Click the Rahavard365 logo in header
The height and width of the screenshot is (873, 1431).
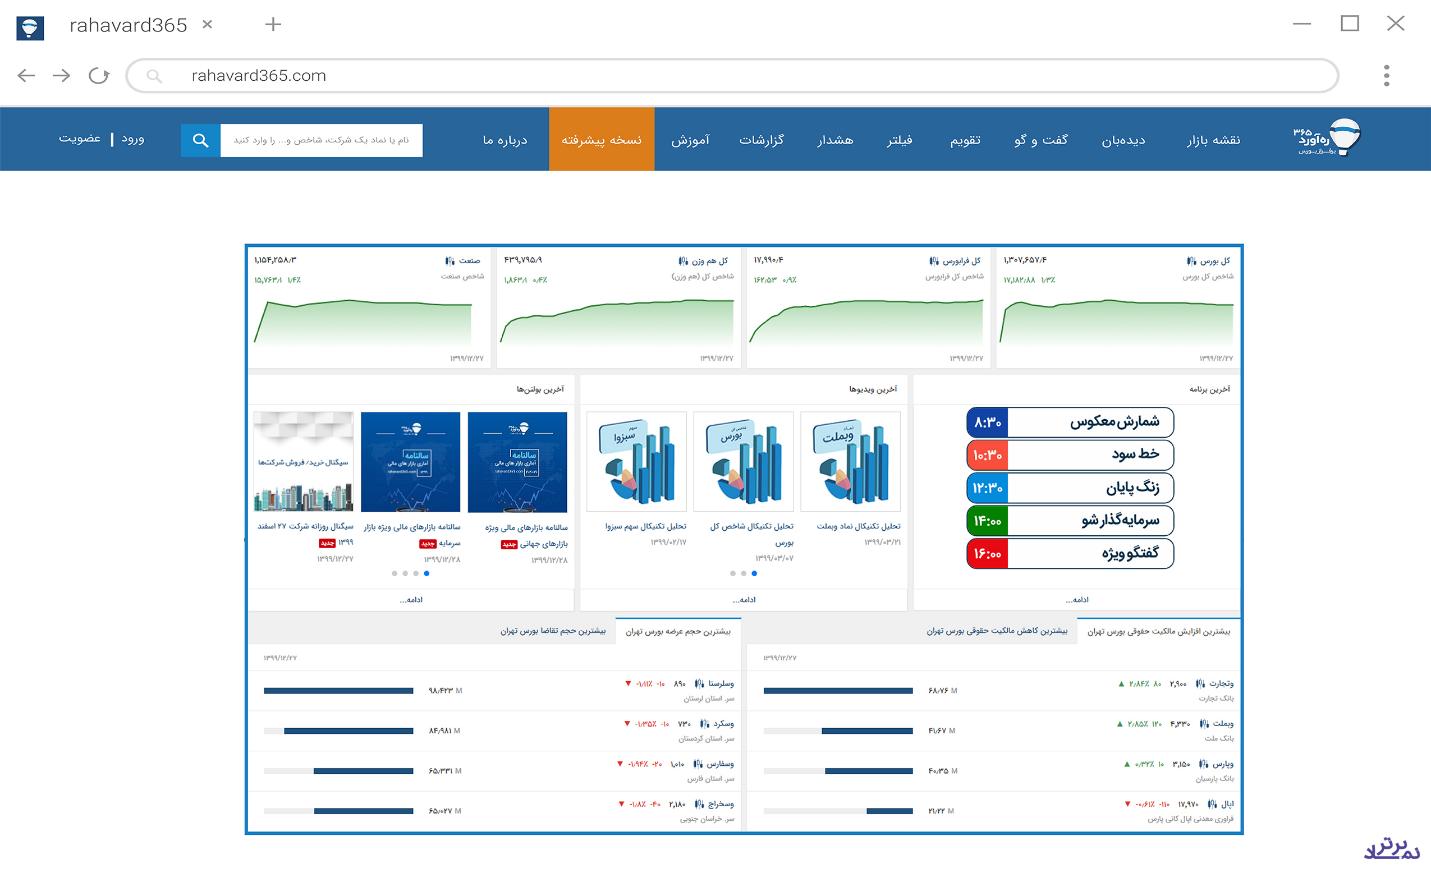point(1327,138)
